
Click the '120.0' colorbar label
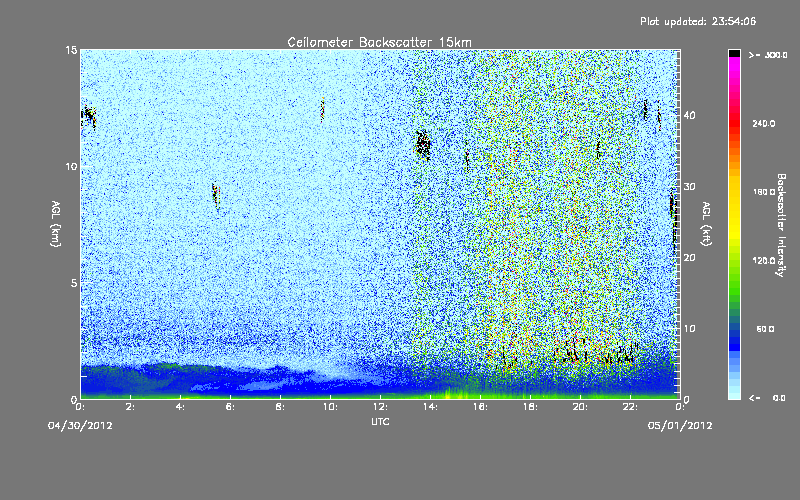764,261
